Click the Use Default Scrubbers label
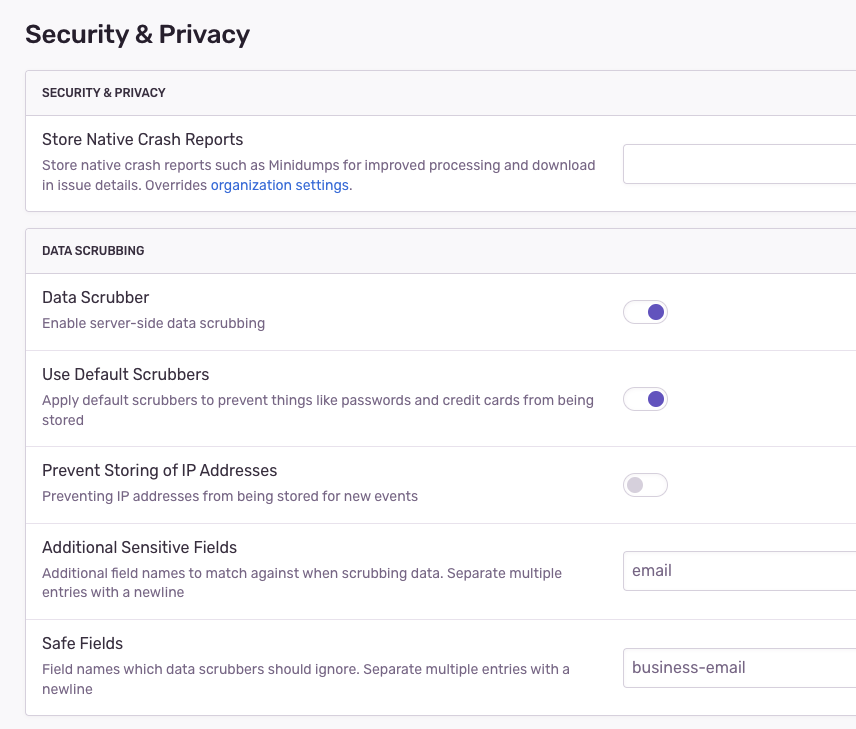 tap(125, 374)
